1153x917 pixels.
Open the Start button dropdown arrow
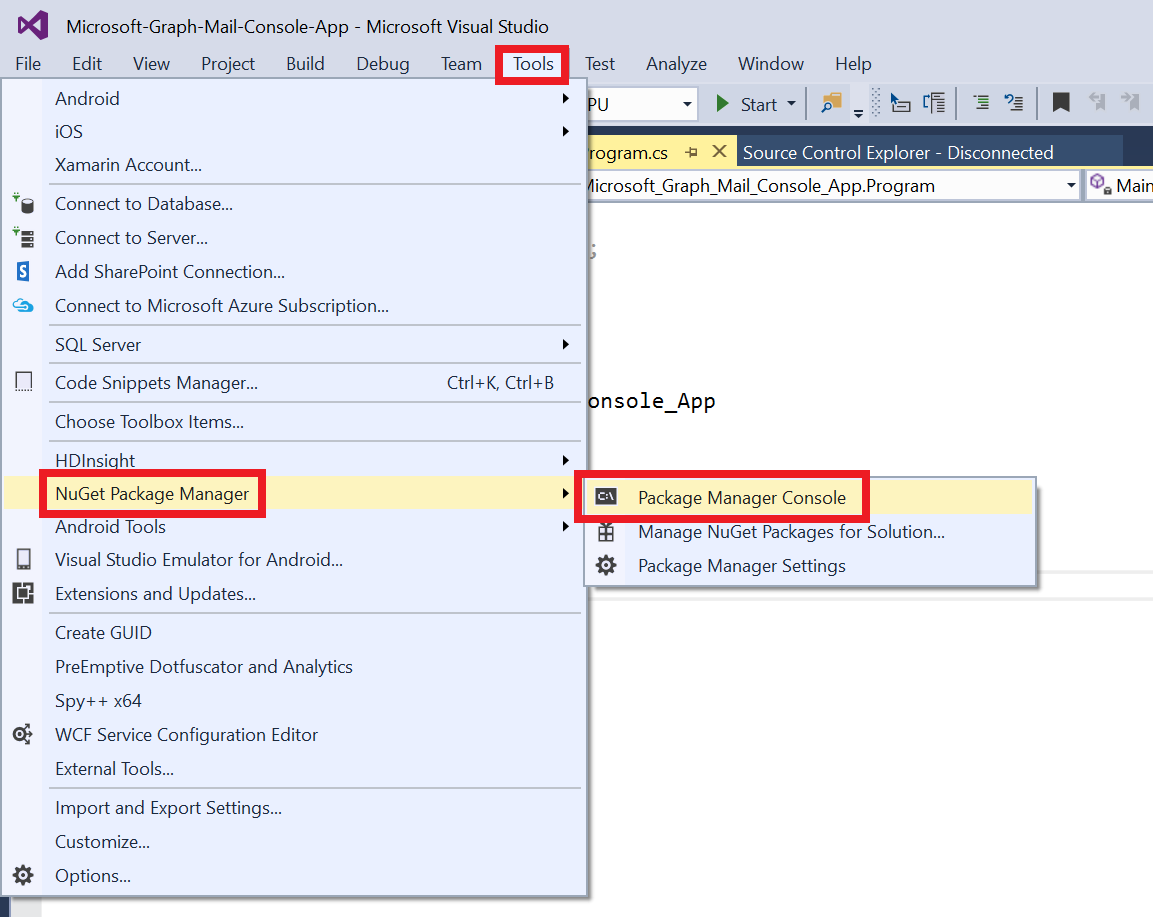pos(791,104)
